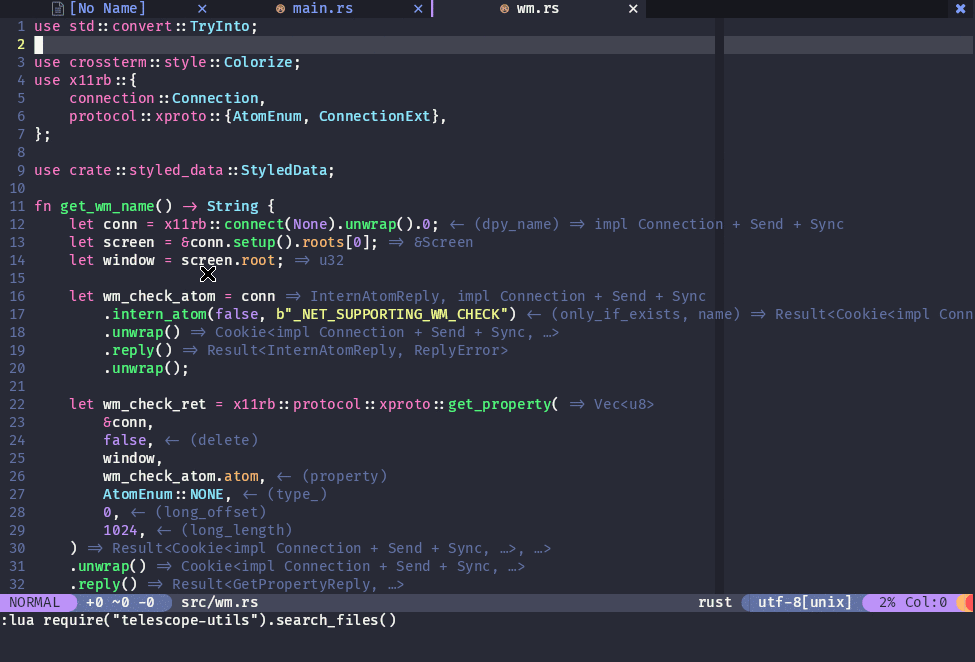Click the '(long_offset)' parameter hint
975x662 pixels.
click(211, 513)
